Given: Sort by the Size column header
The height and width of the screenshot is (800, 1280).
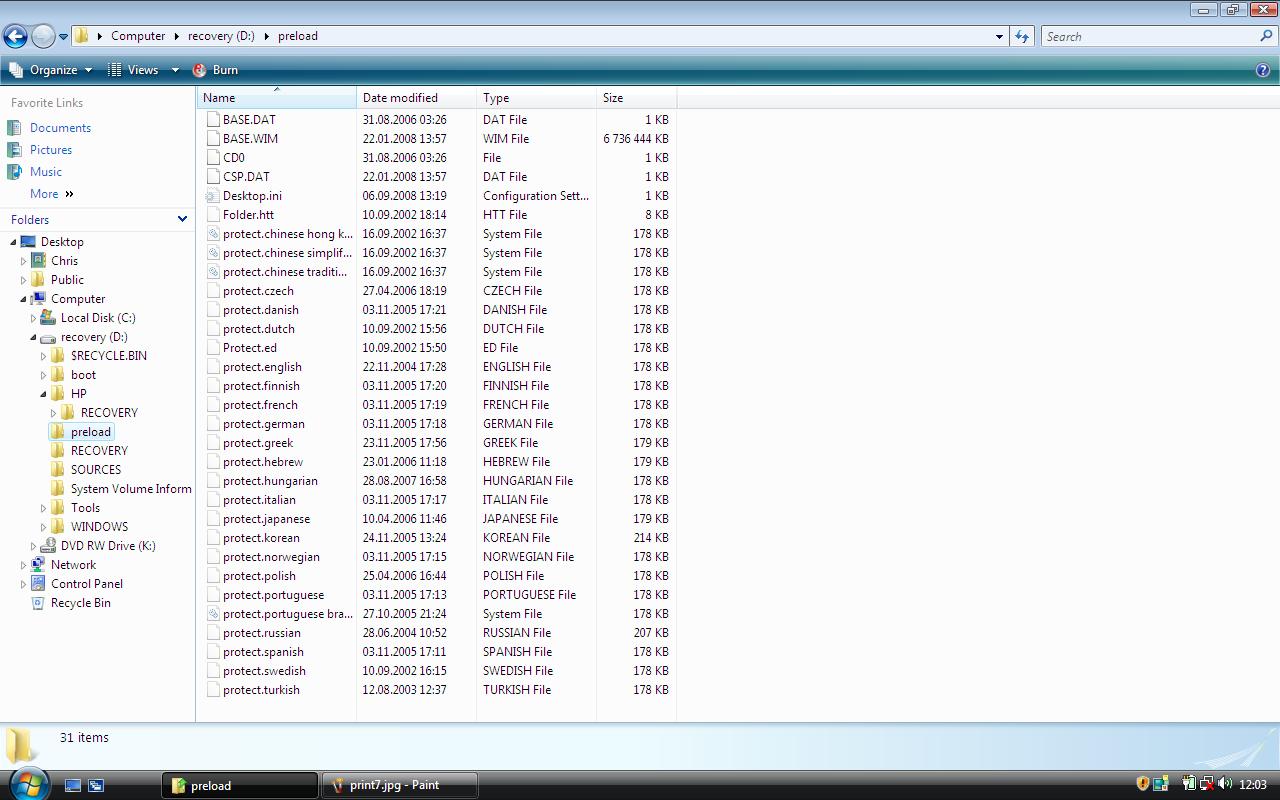Looking at the screenshot, I should pos(637,98).
